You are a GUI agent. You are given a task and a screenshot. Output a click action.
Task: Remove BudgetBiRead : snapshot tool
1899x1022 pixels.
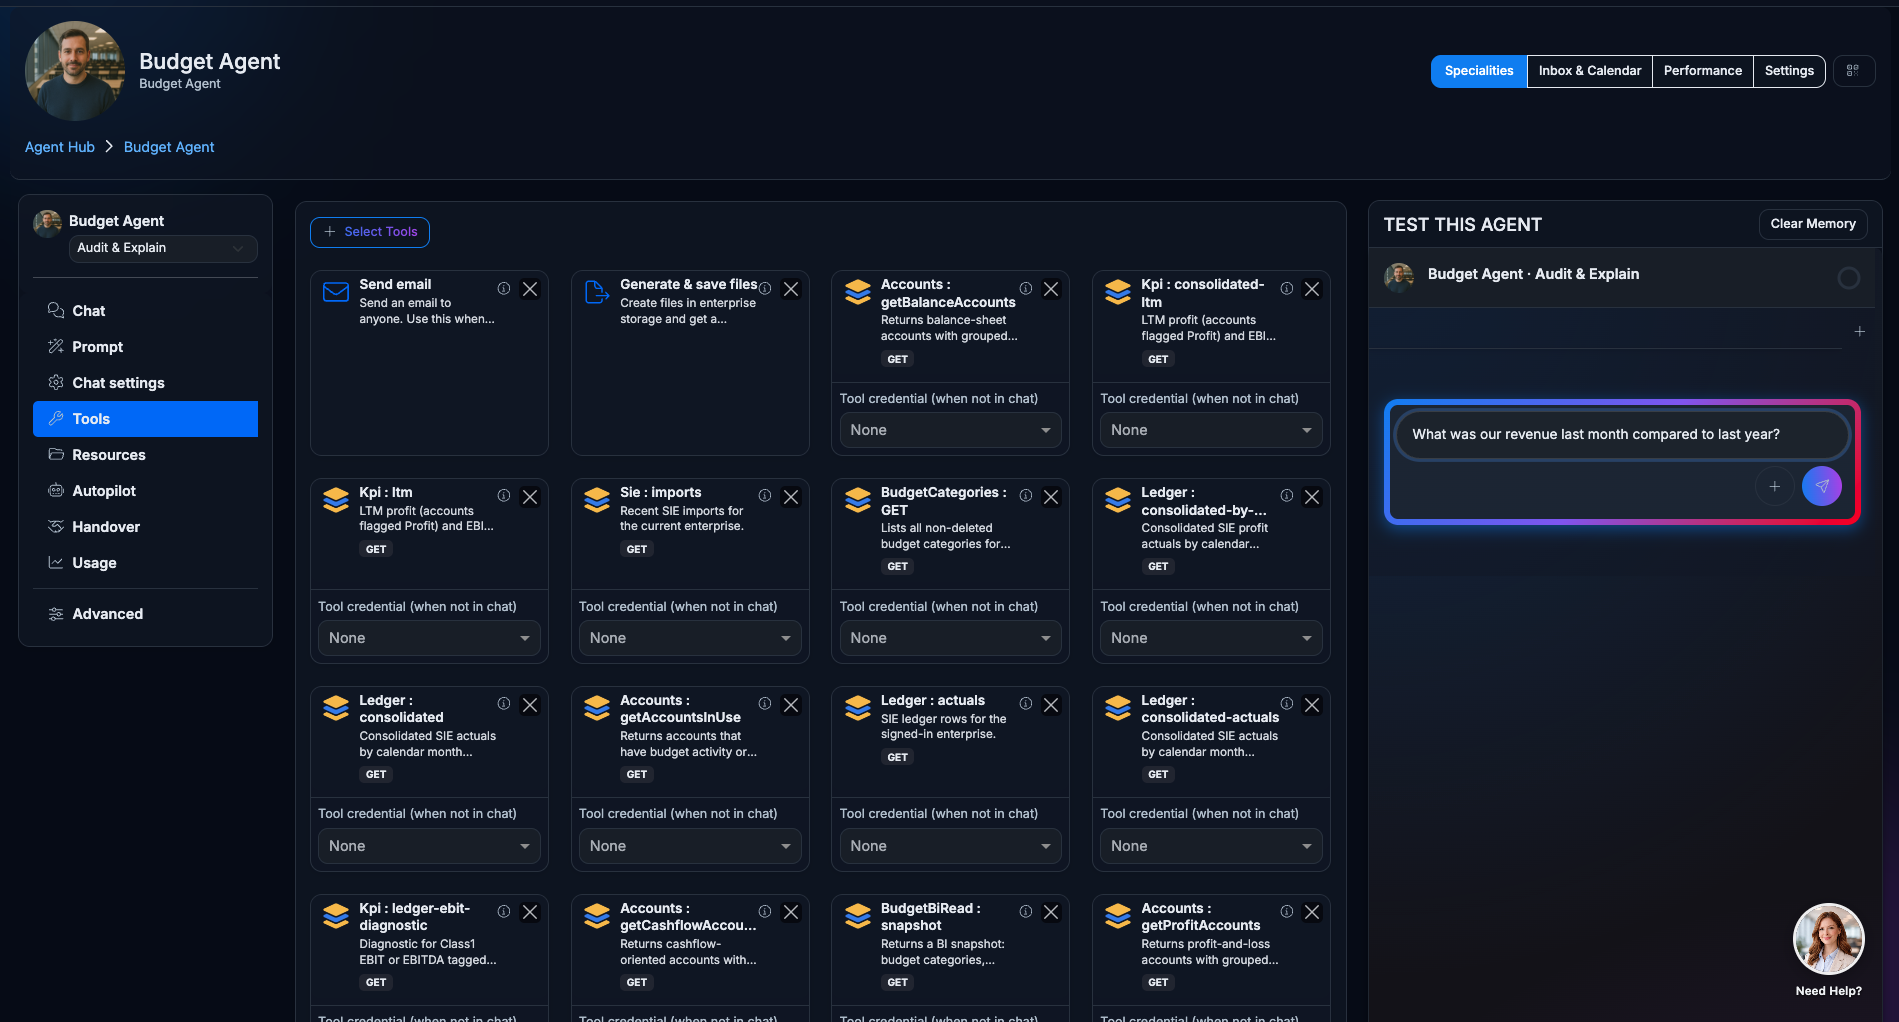pyautogui.click(x=1051, y=912)
